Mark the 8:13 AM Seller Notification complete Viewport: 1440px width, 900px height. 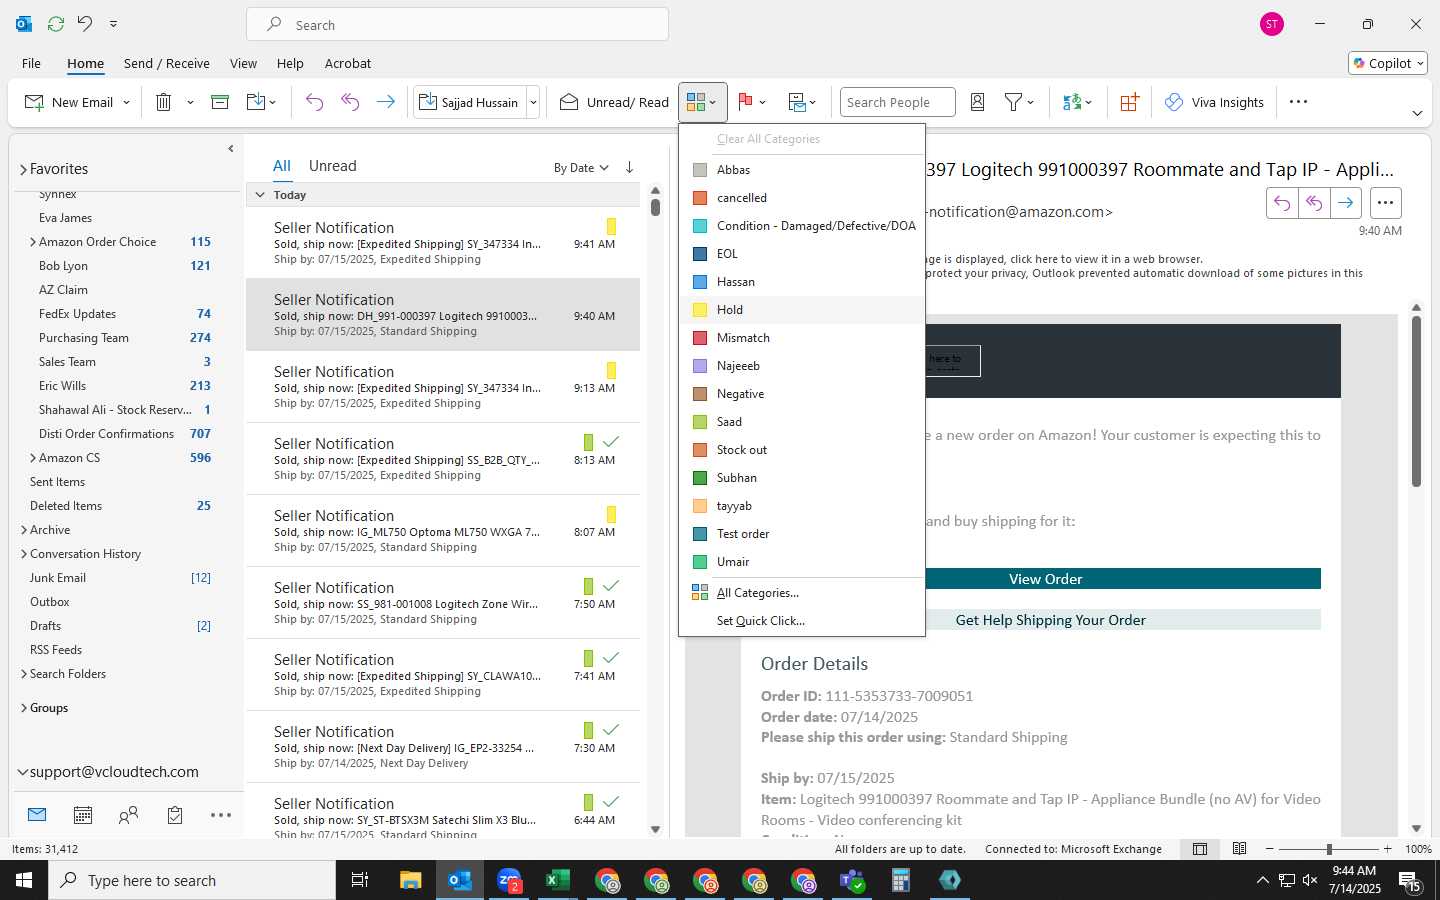point(611,441)
